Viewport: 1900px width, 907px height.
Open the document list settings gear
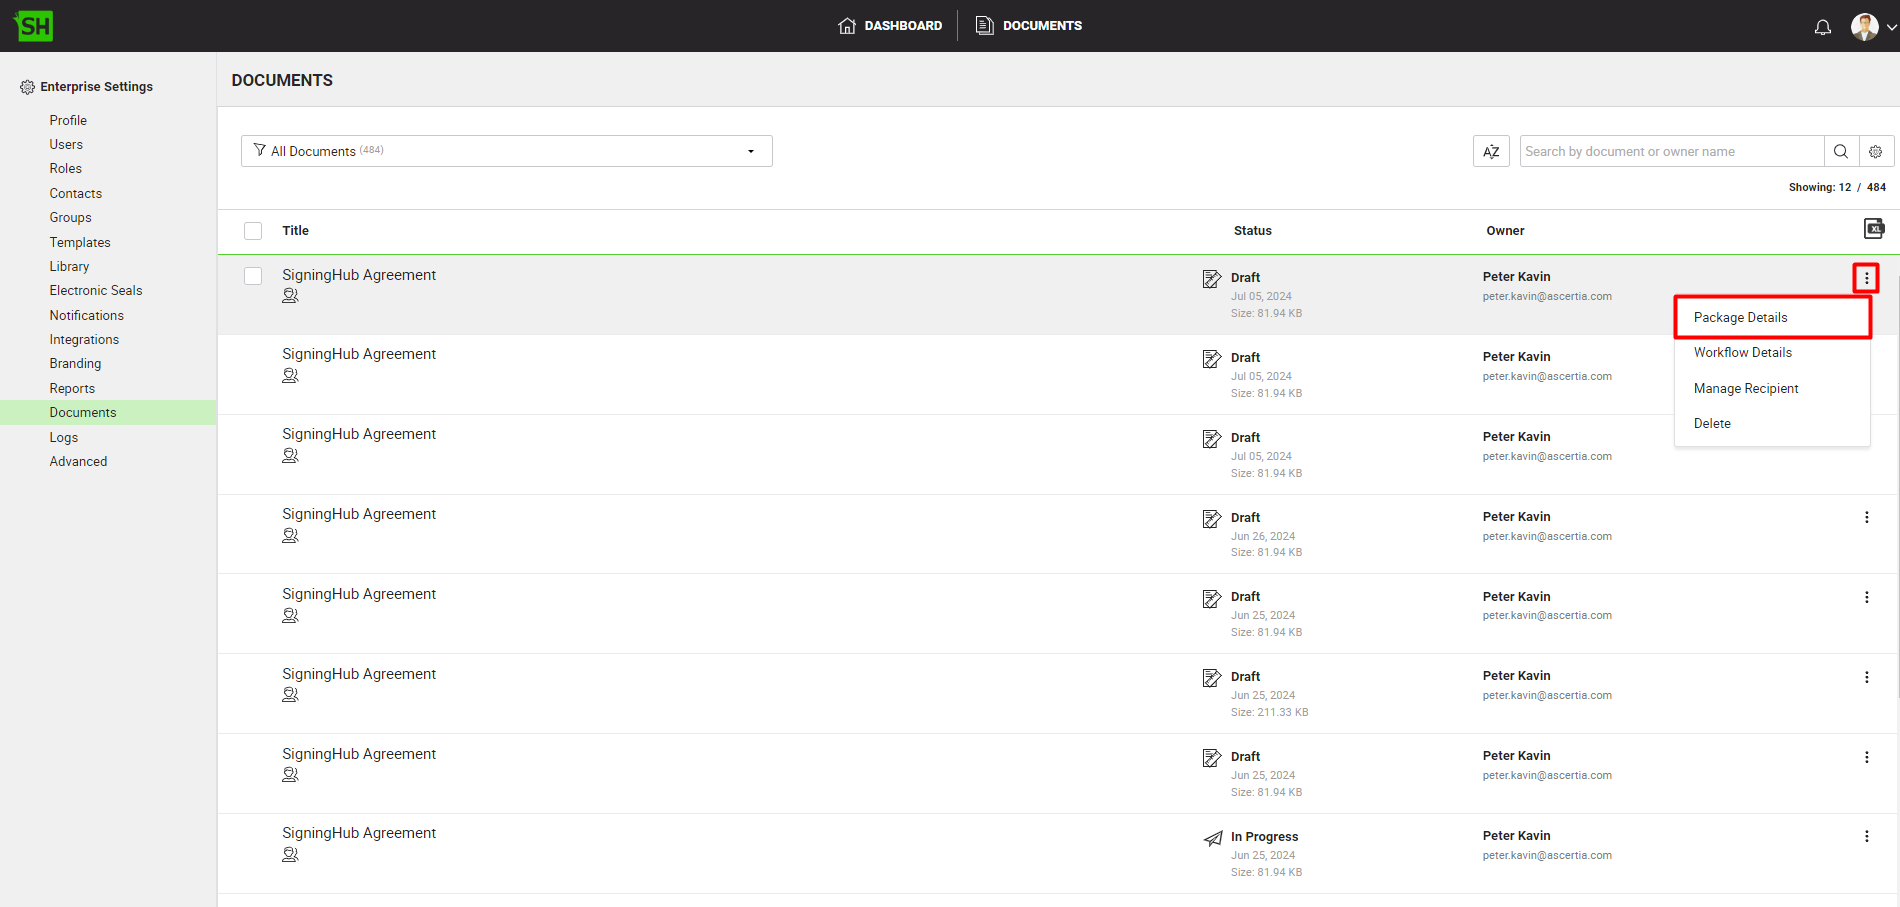click(x=1875, y=152)
